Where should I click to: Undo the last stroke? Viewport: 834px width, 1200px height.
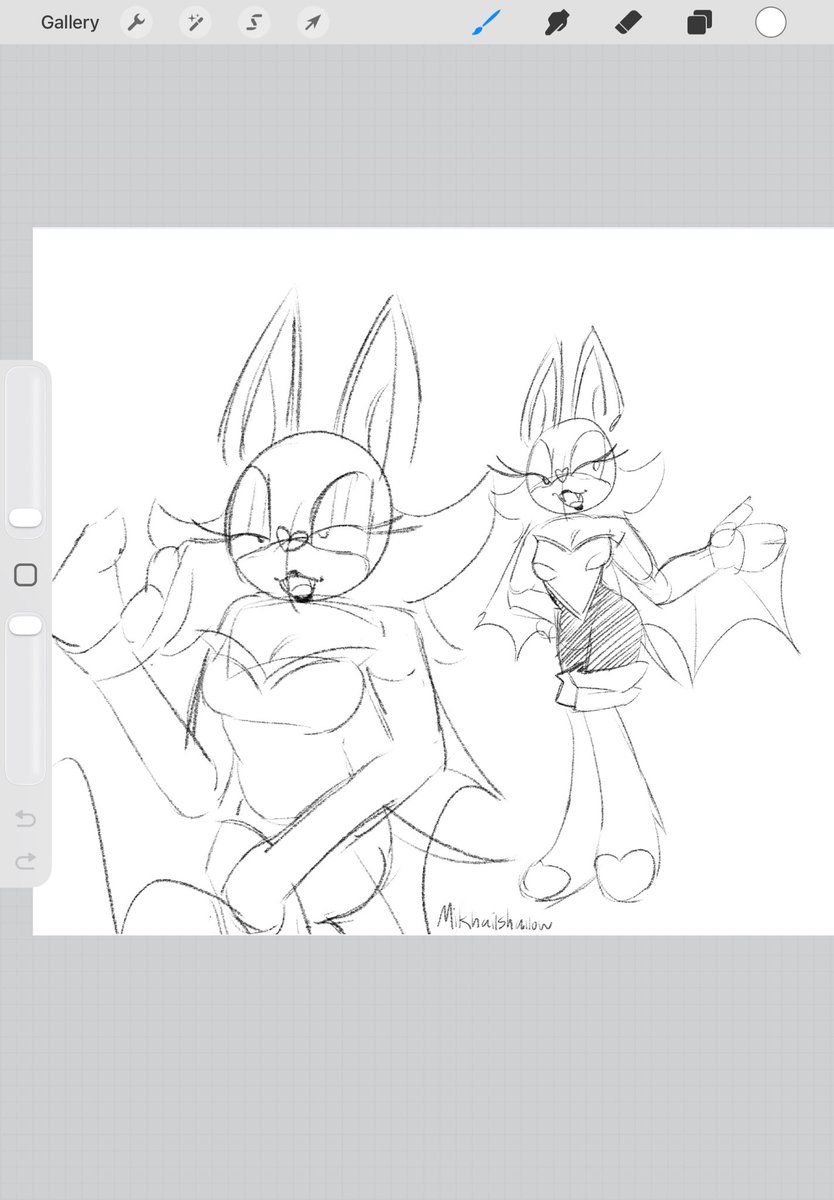[x=26, y=819]
